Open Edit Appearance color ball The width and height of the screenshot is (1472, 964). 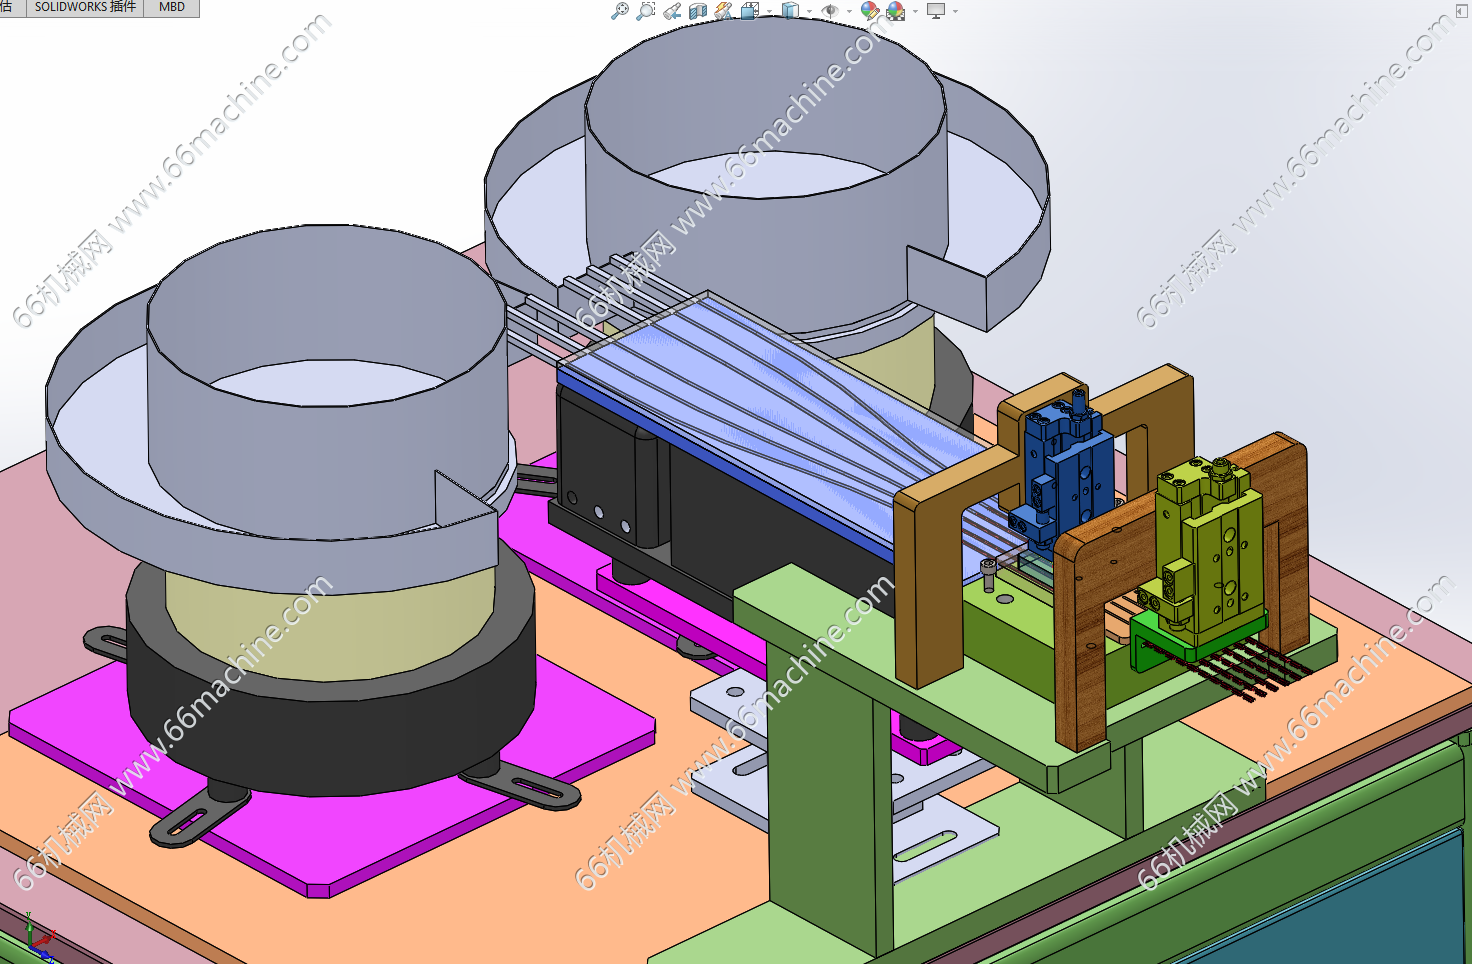click(869, 11)
